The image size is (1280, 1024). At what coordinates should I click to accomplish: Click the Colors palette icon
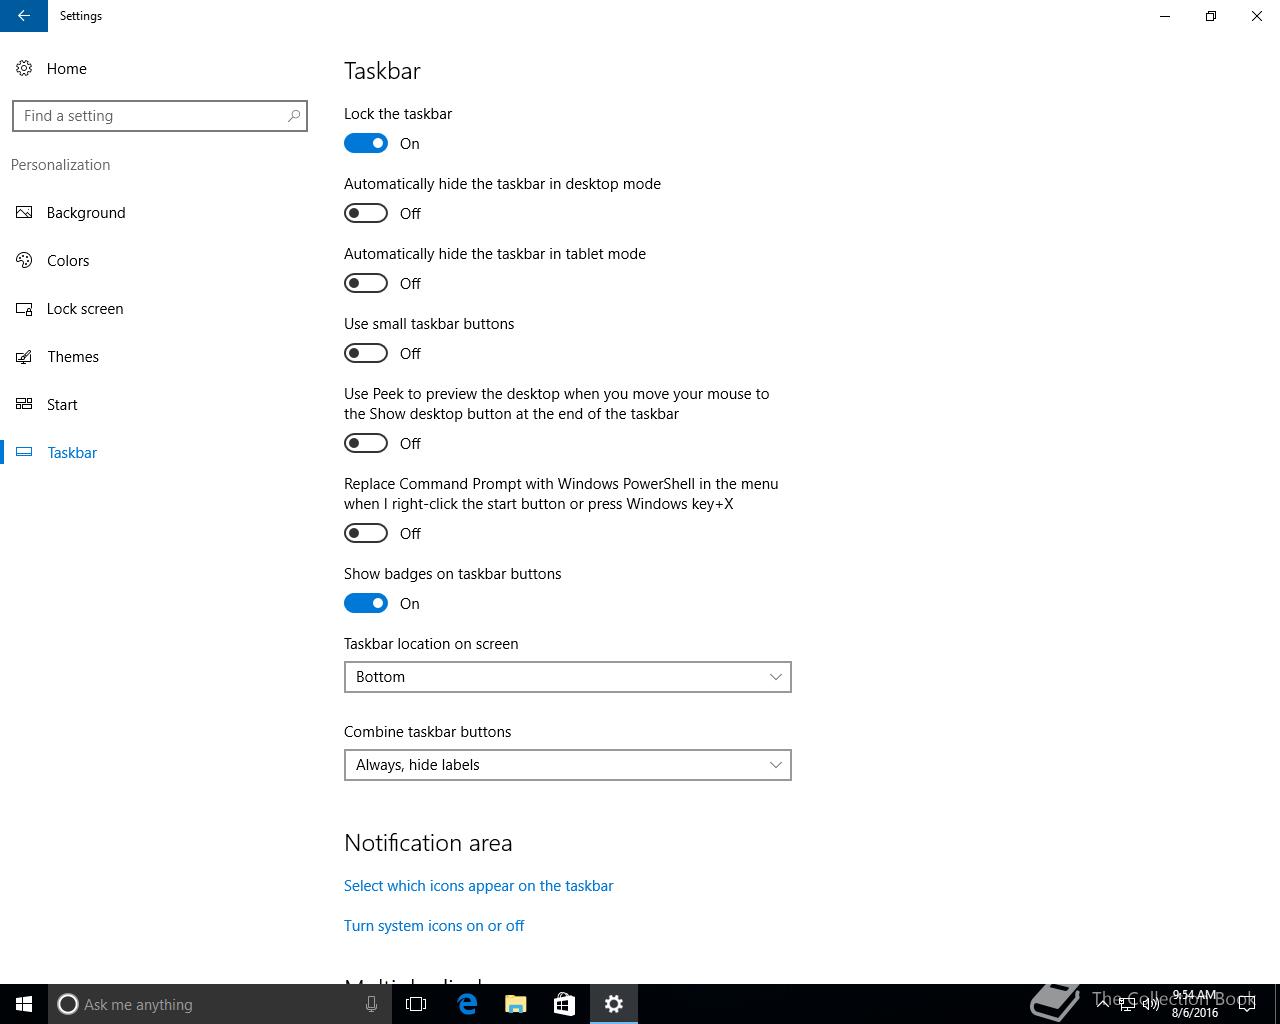coord(24,260)
